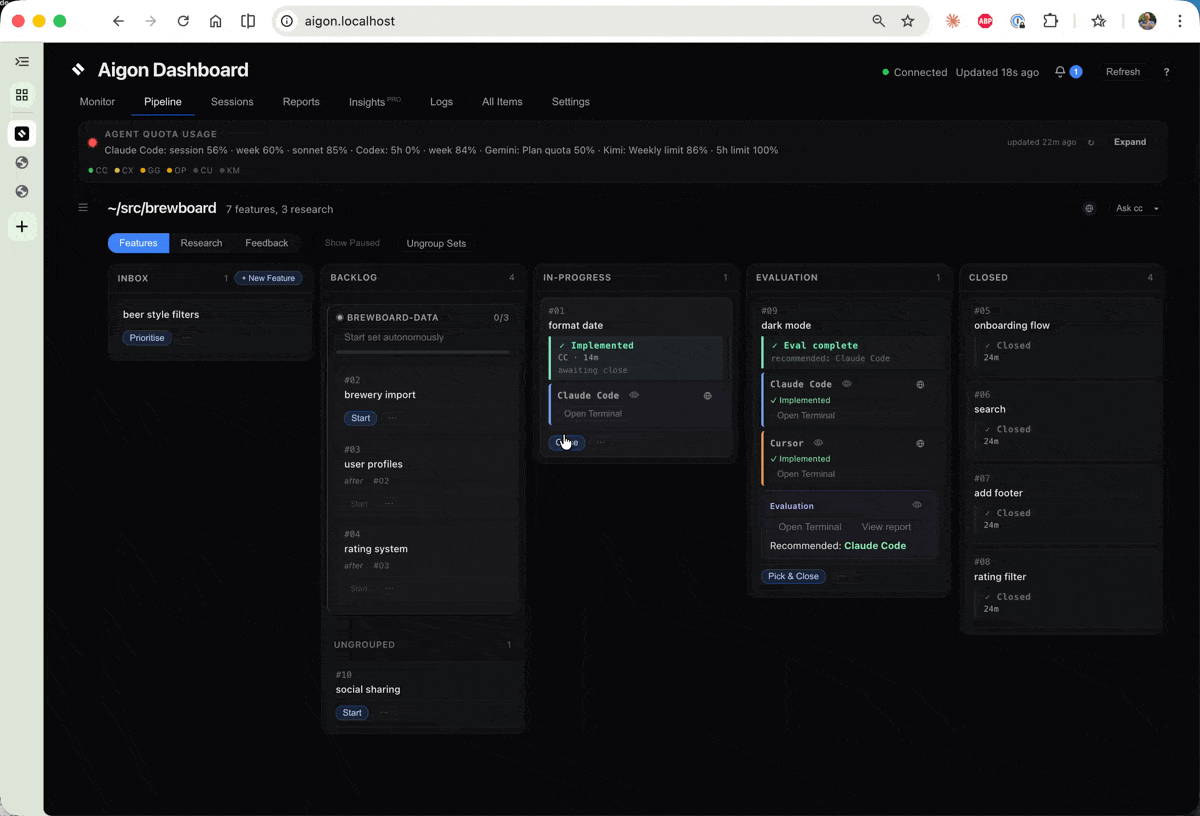Image resolution: width=1200 pixels, height=816 pixels.
Task: Refresh agent quota with the small reload icon
Action: 1091,142
